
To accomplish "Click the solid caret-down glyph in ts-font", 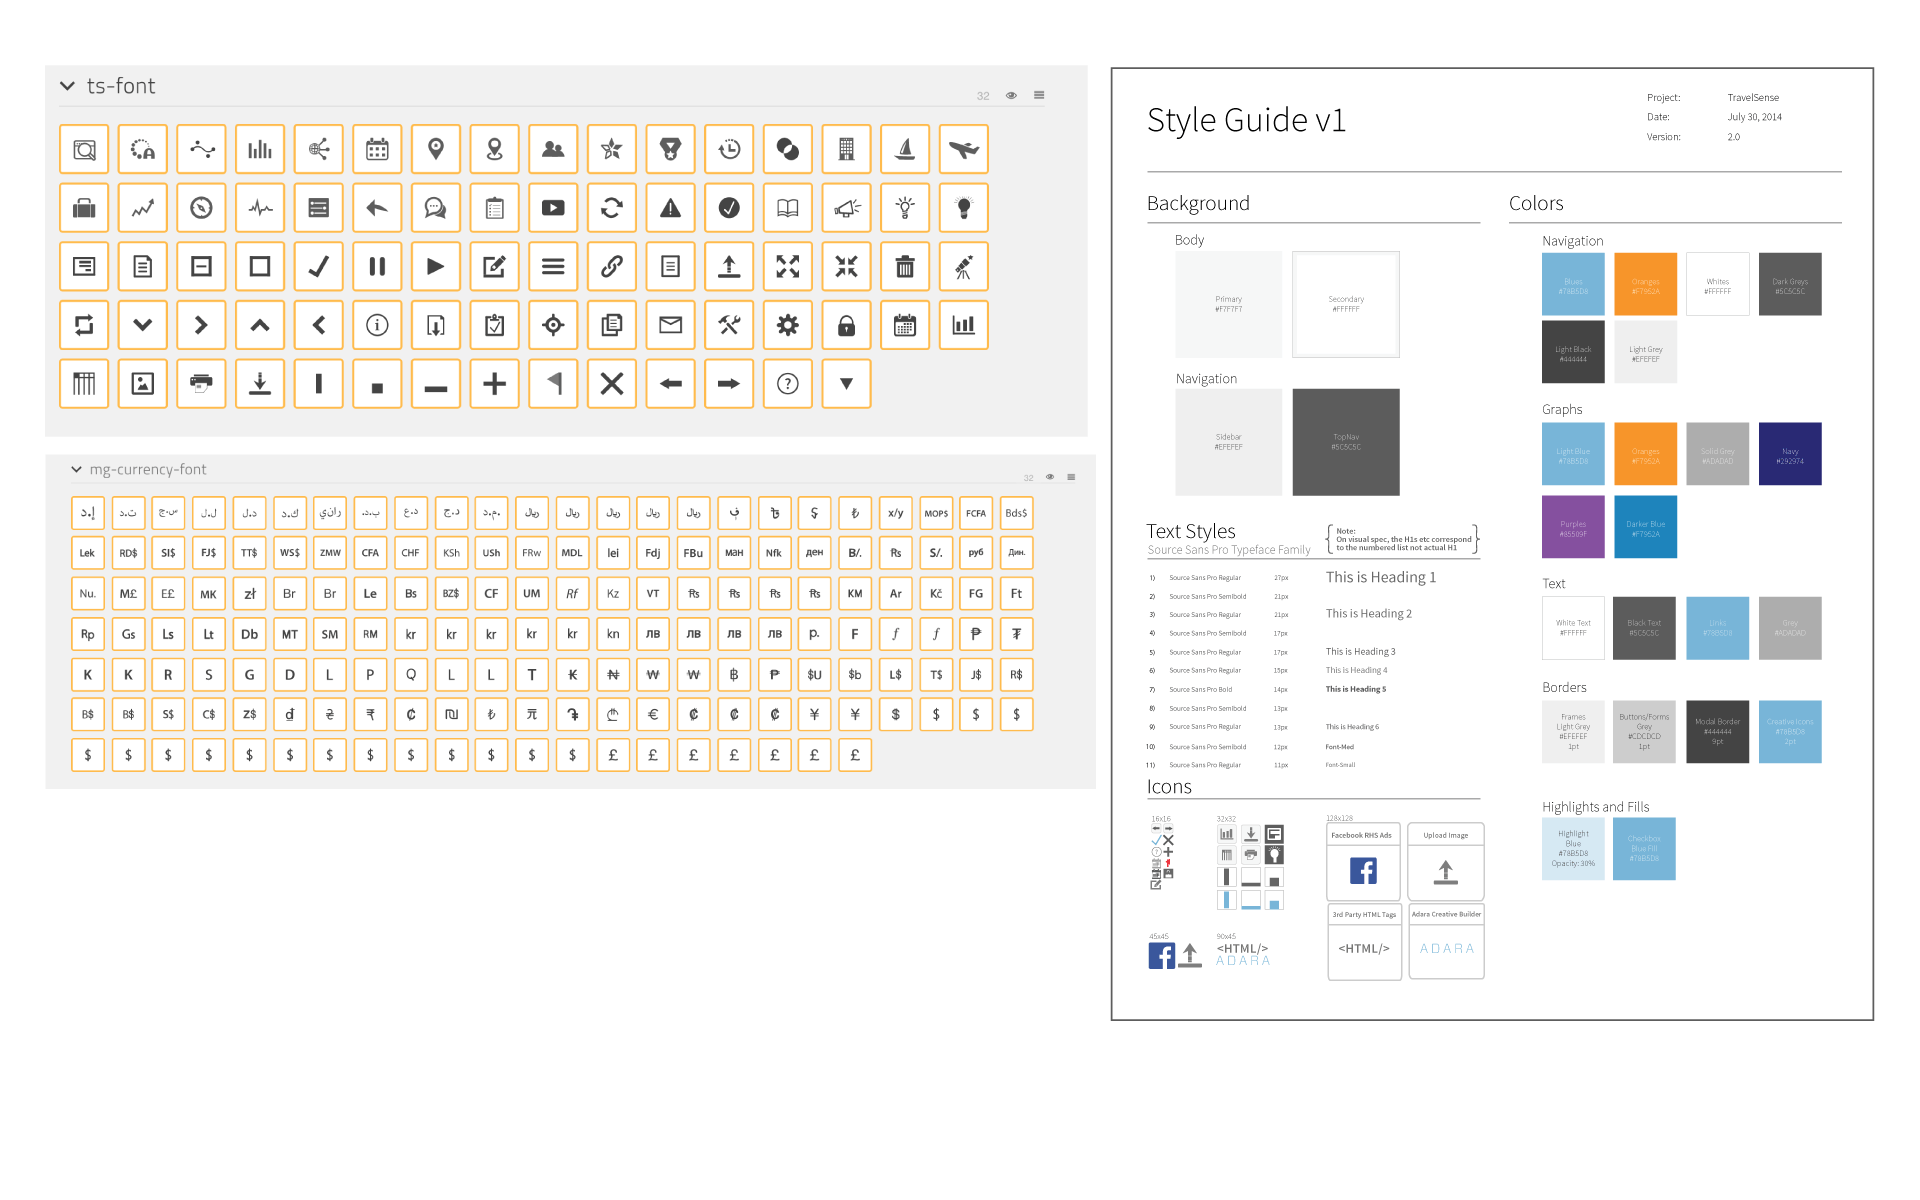I will point(846,384).
